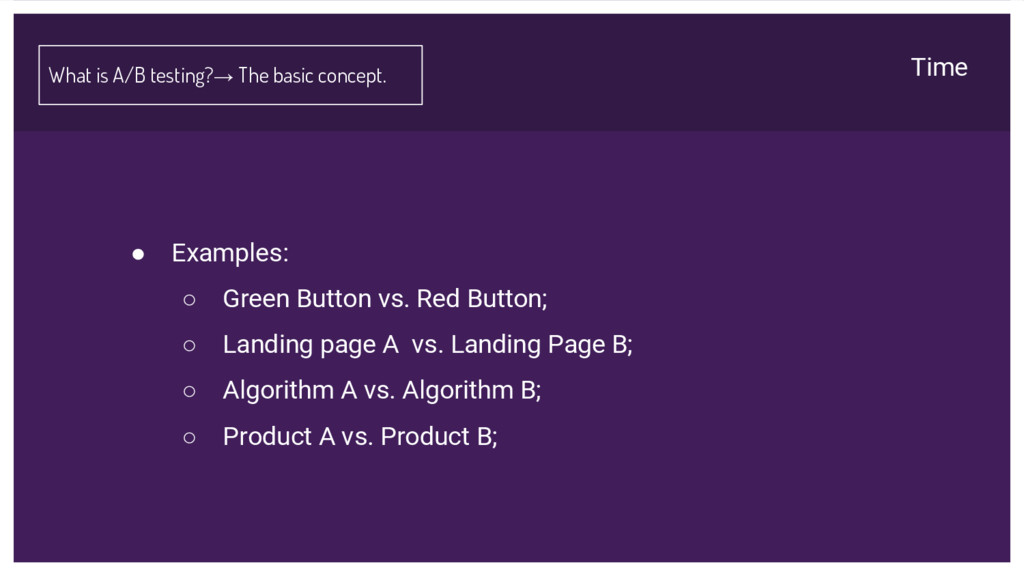Select the "Examples:" heading text
This screenshot has height=576, width=1024.
(230, 253)
